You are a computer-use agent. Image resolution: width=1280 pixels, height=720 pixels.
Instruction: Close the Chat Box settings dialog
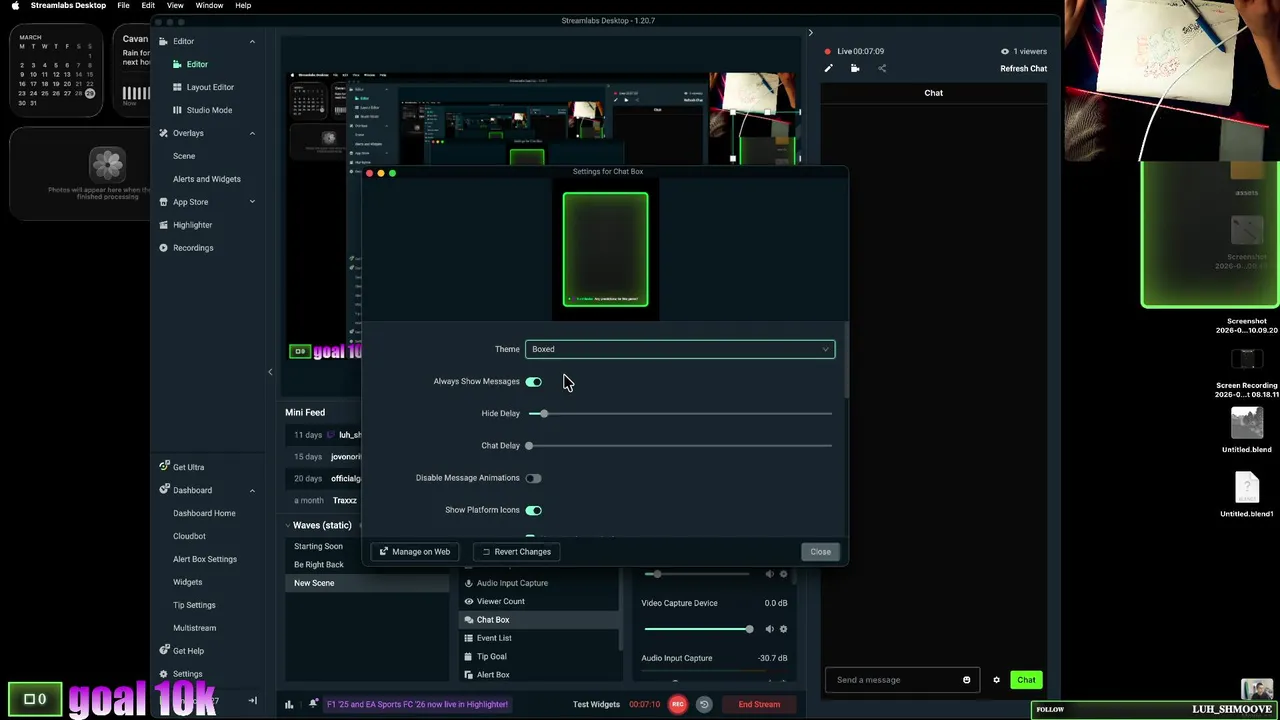click(820, 552)
